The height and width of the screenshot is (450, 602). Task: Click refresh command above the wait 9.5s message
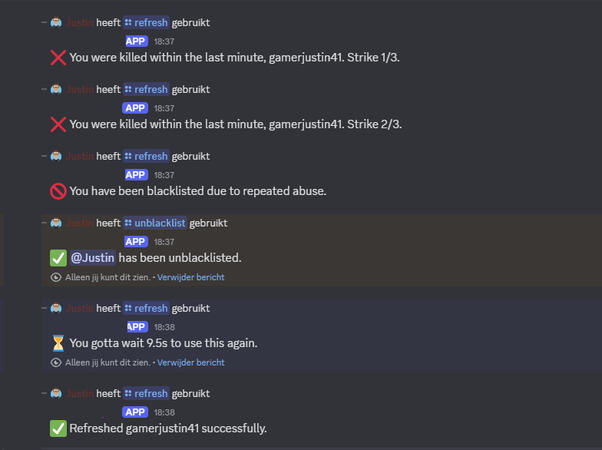pos(146,308)
